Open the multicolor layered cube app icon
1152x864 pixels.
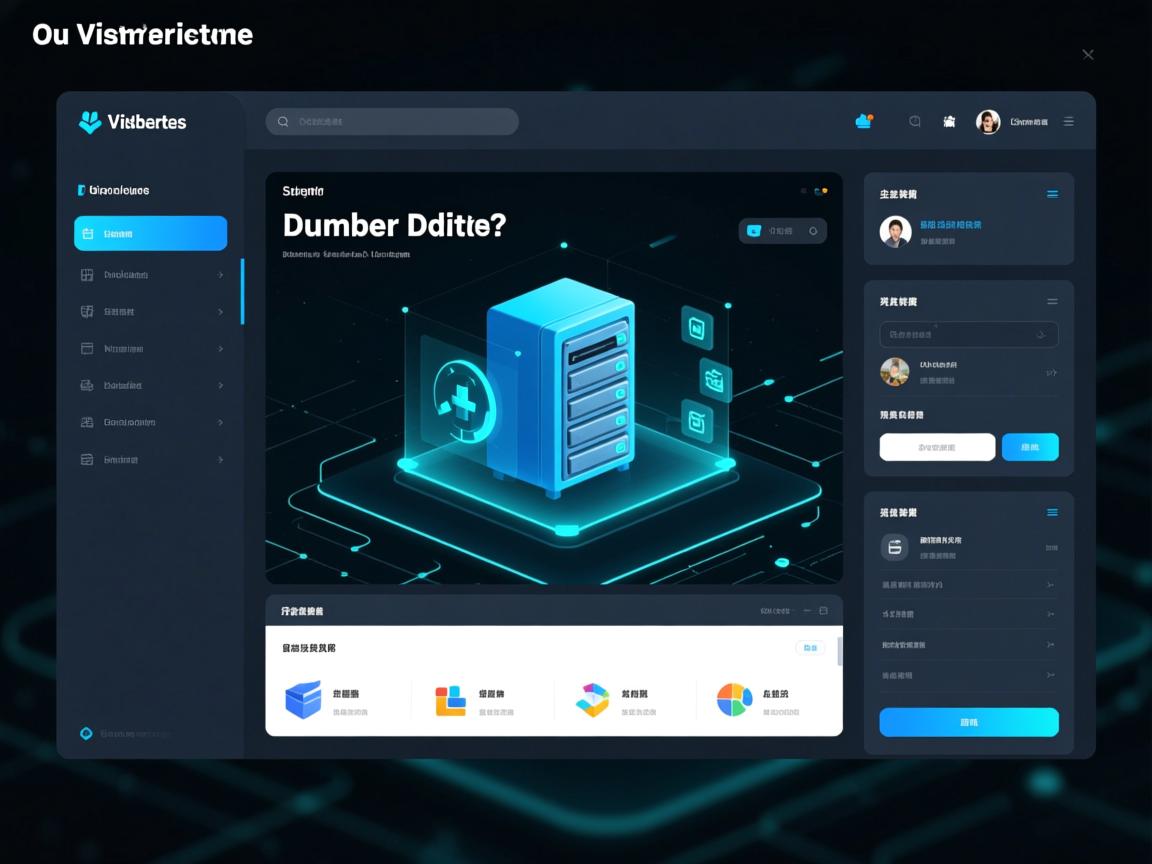coord(592,700)
